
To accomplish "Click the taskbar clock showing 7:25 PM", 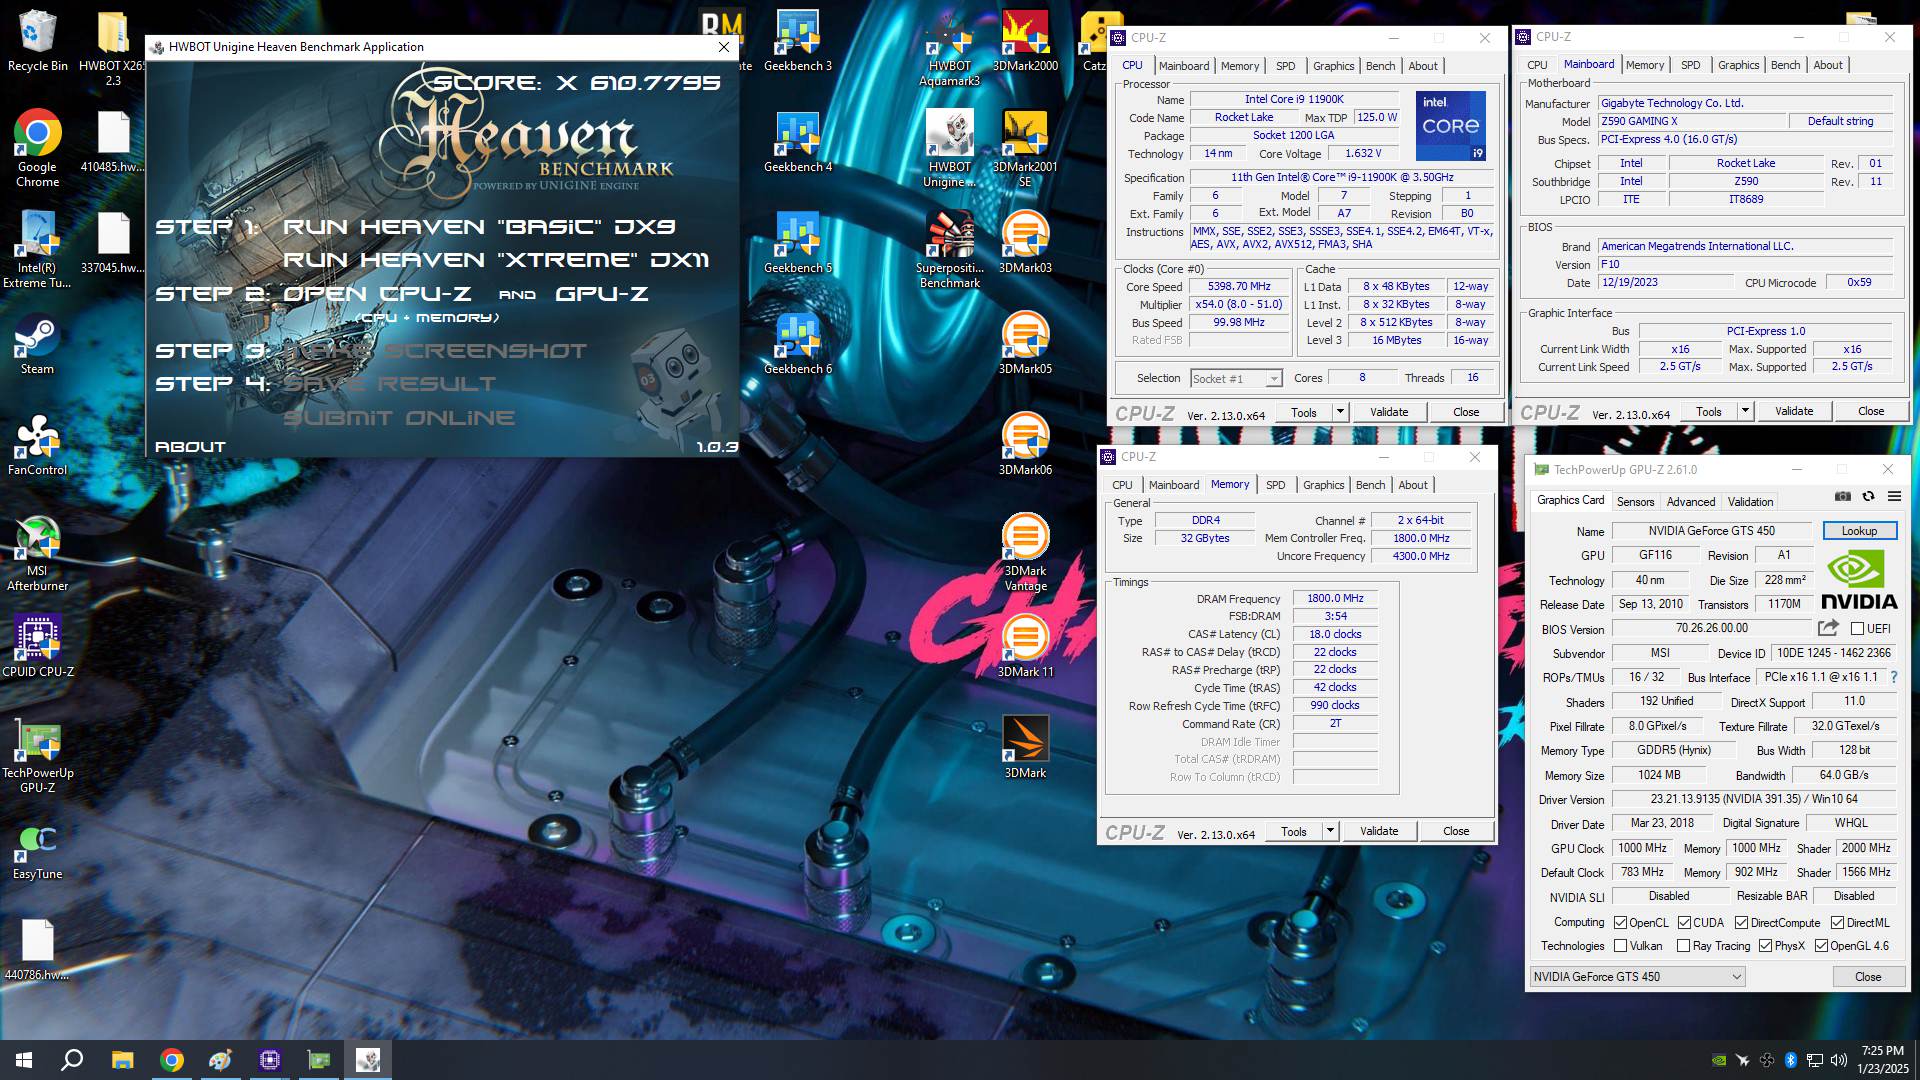I will [1881, 1060].
